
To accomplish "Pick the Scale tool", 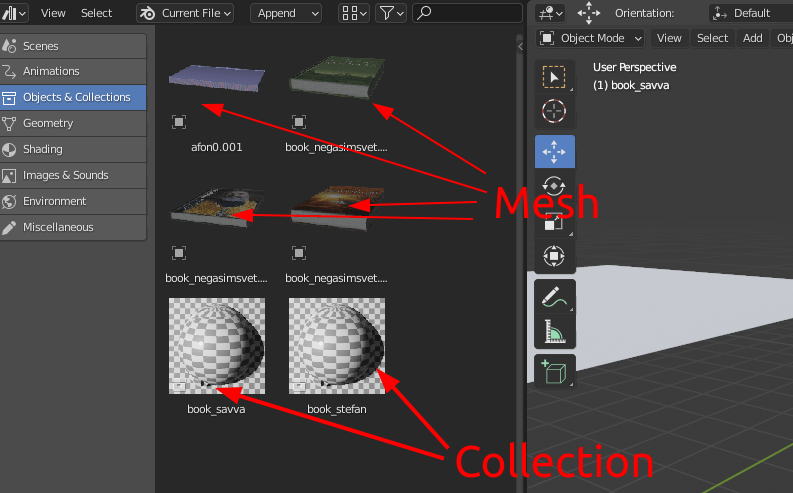I will pos(554,222).
